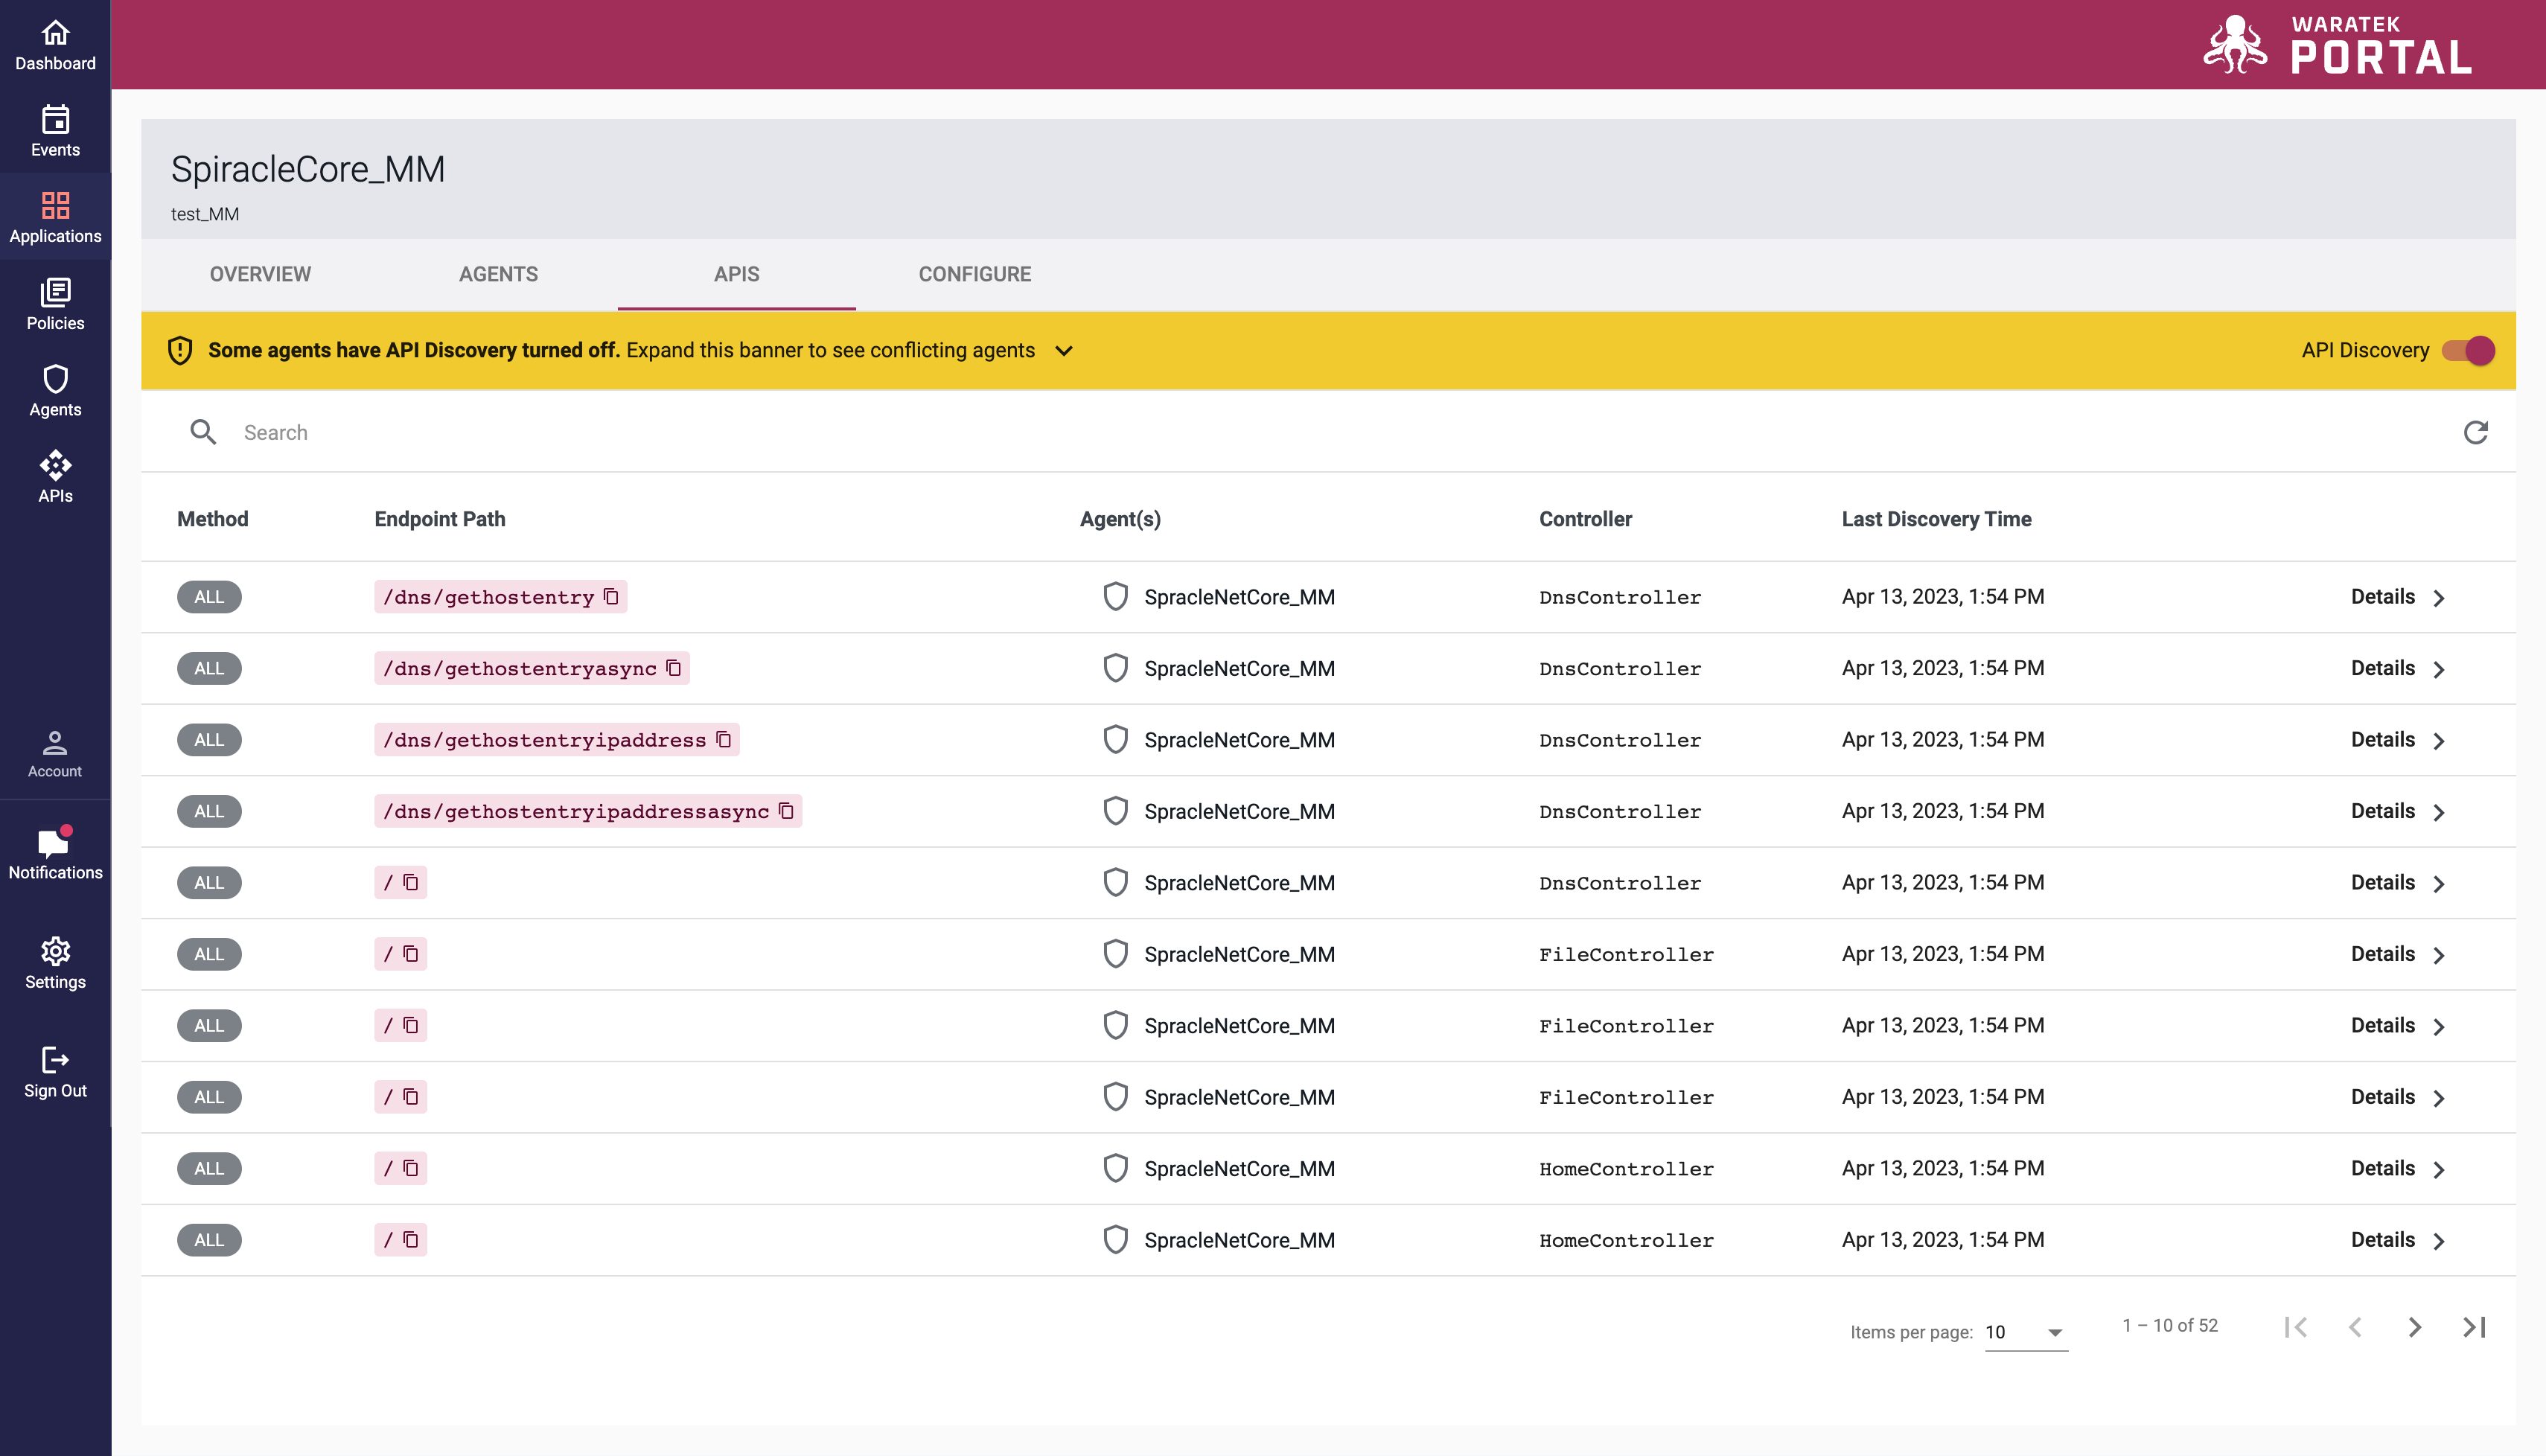Image resolution: width=2546 pixels, height=1456 pixels.
Task: Copy the / path in last DnsController row
Action: tap(411, 883)
